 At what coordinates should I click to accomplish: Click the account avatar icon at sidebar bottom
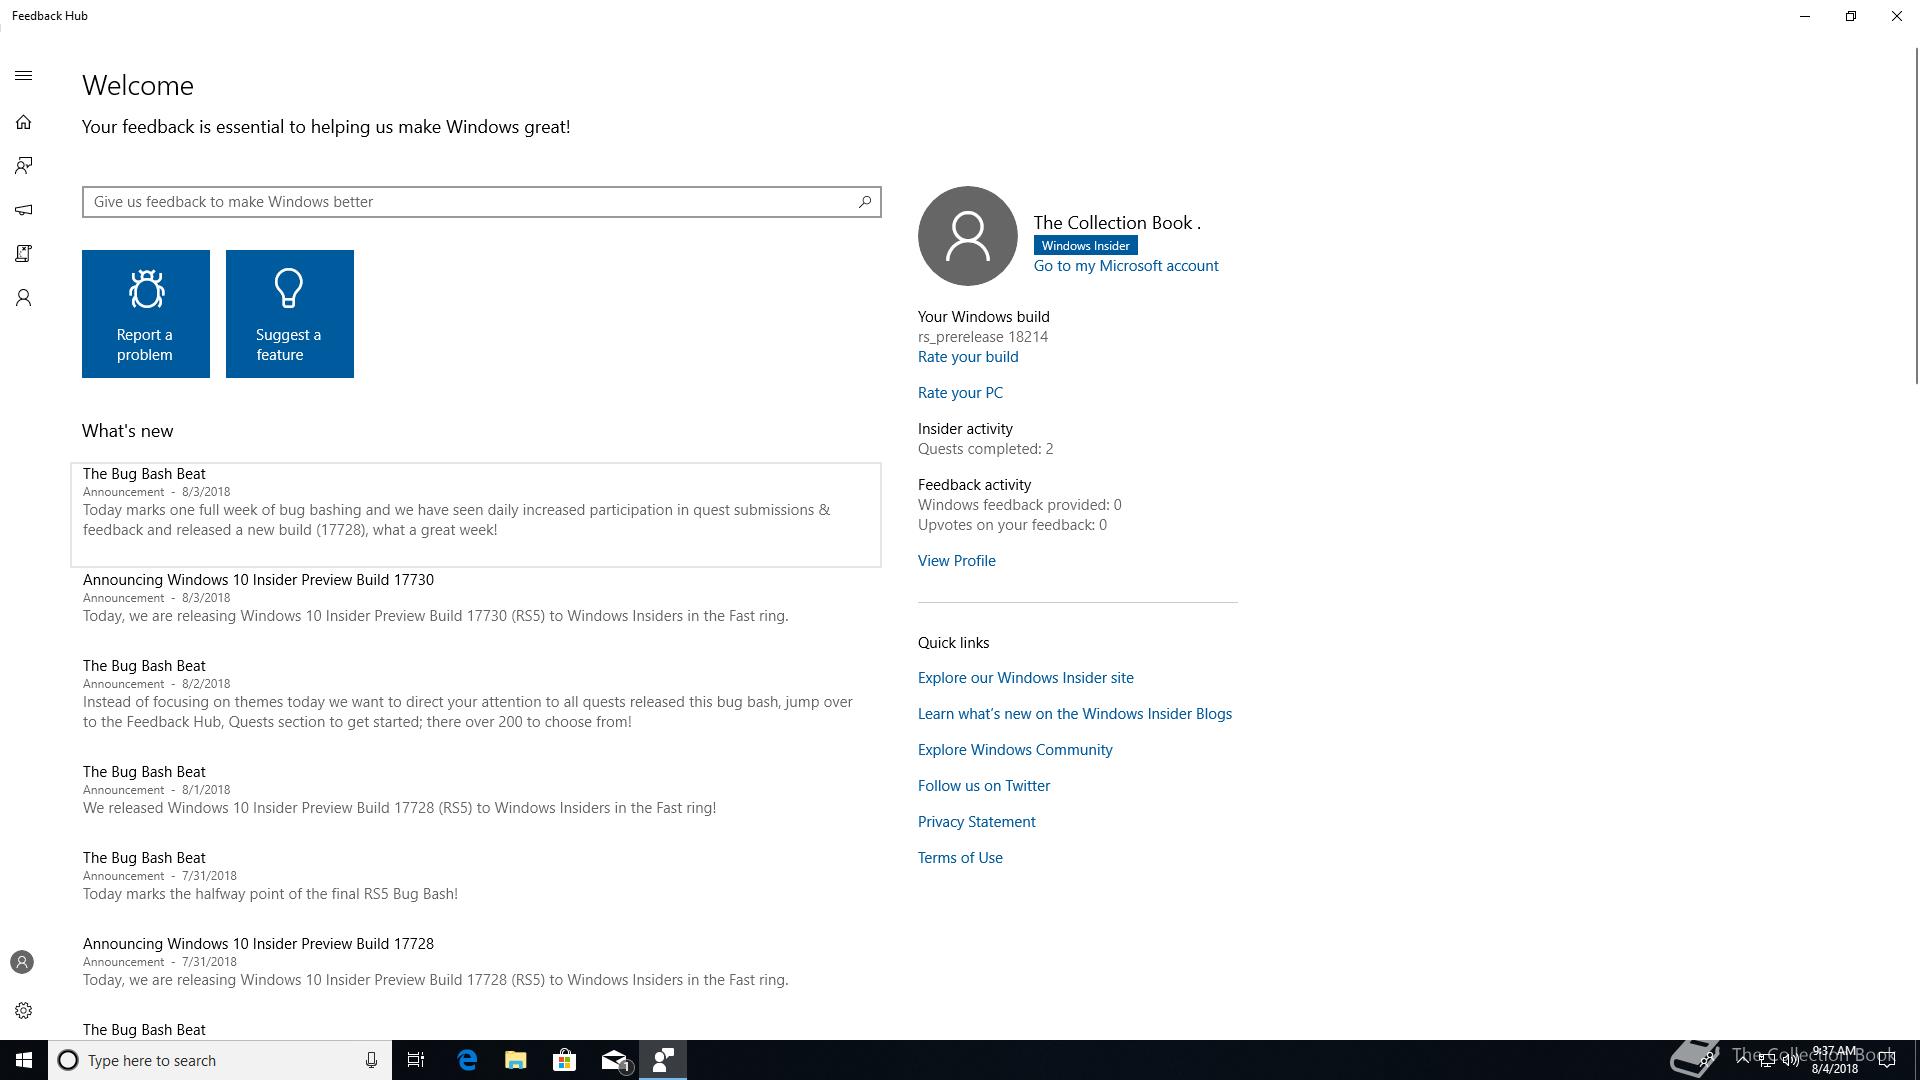(x=22, y=962)
